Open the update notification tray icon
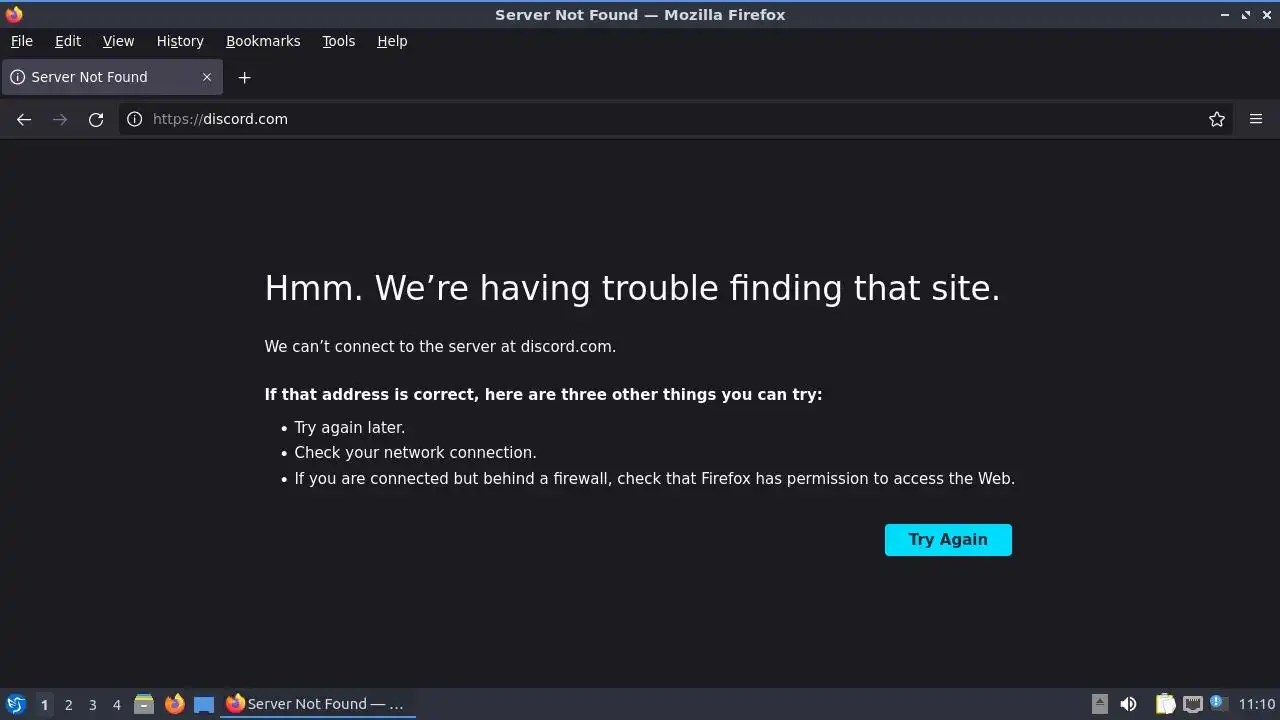Screen dimensions: 1280x720 point(1217,703)
